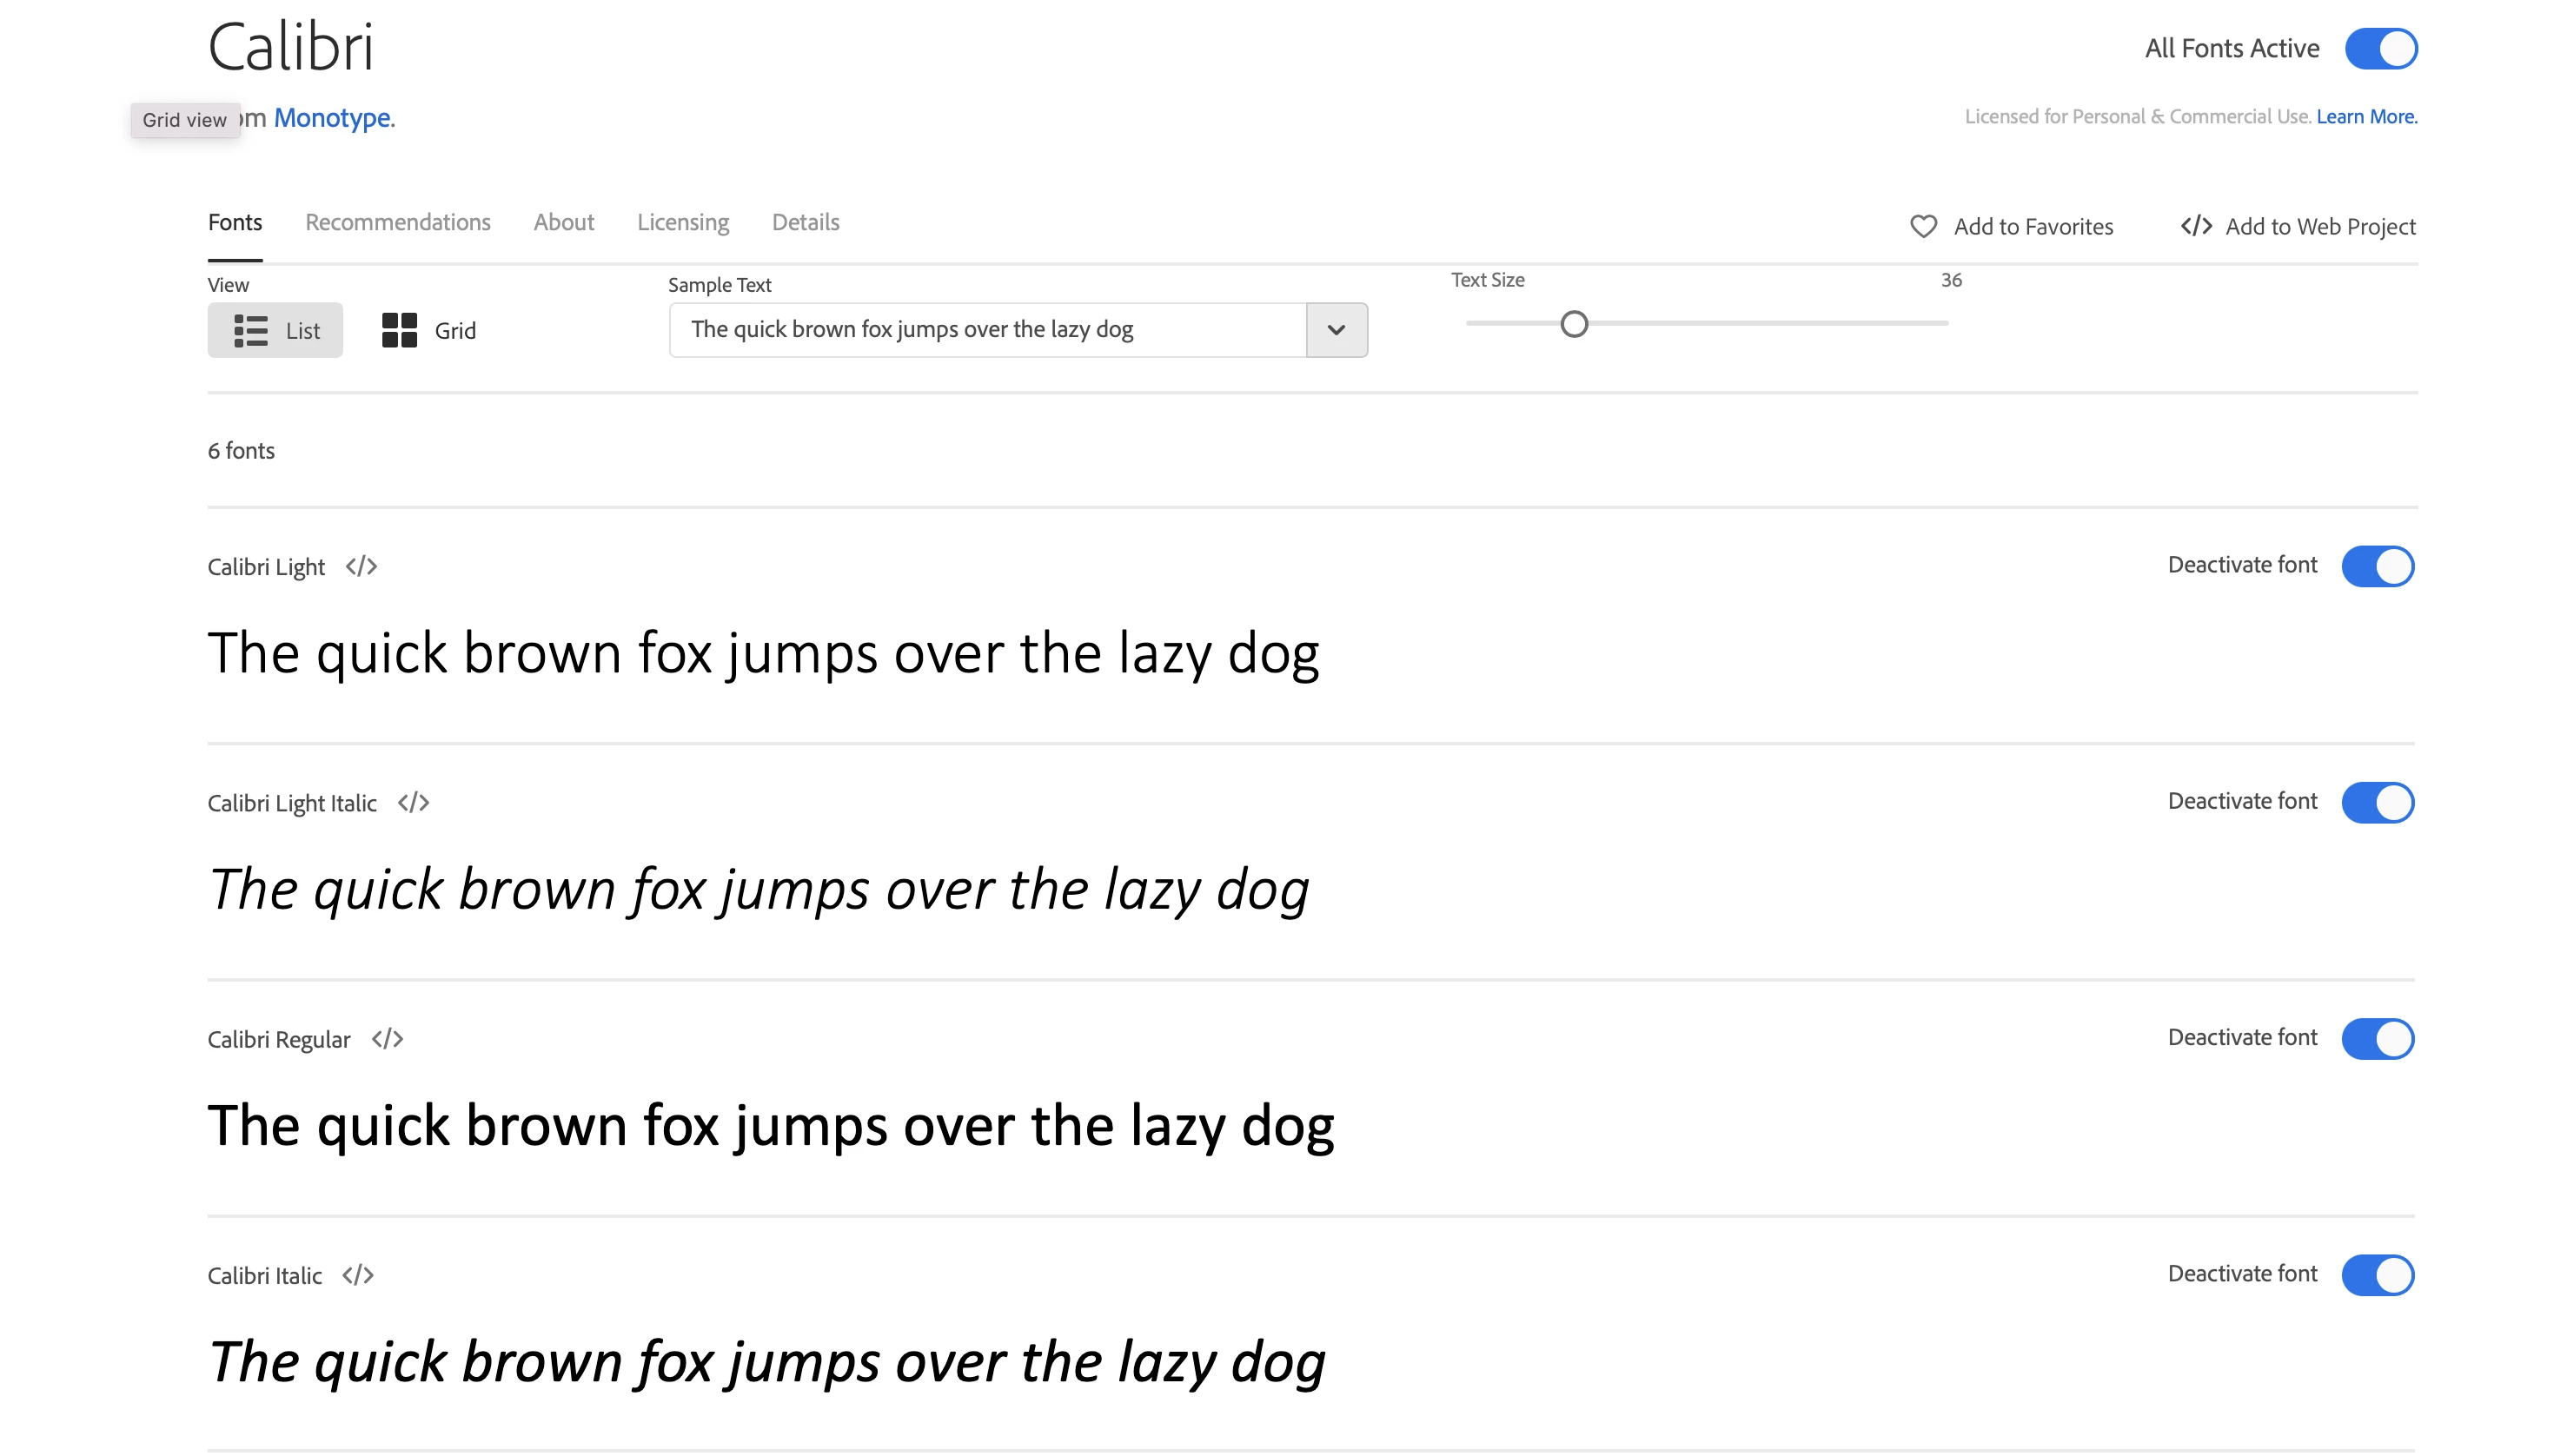Open the Sample Text dropdown arrow

[x=1336, y=330]
